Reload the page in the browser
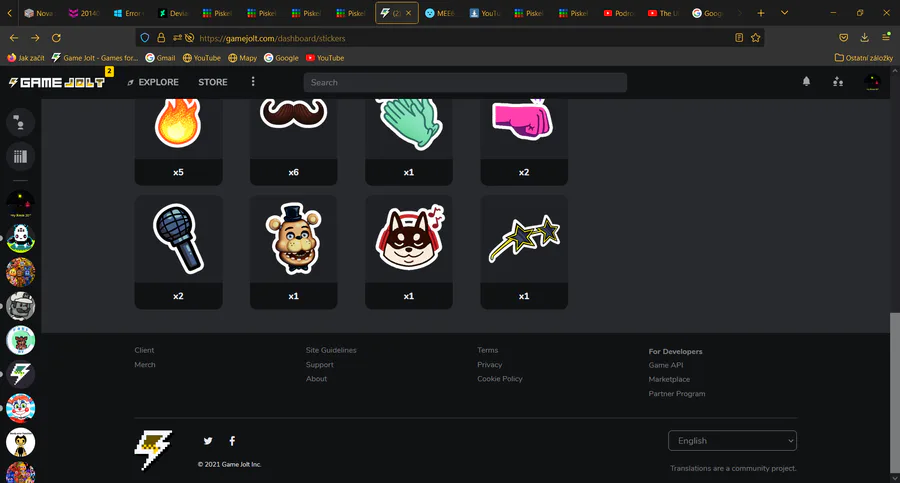The width and height of the screenshot is (900, 483). pyautogui.click(x=56, y=38)
